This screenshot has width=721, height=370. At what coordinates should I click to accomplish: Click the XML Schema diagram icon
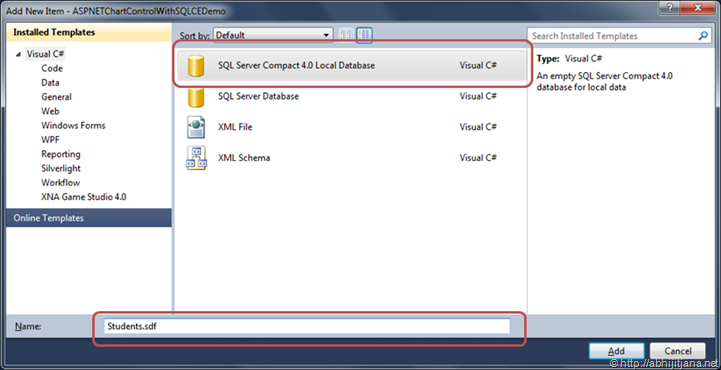click(196, 158)
